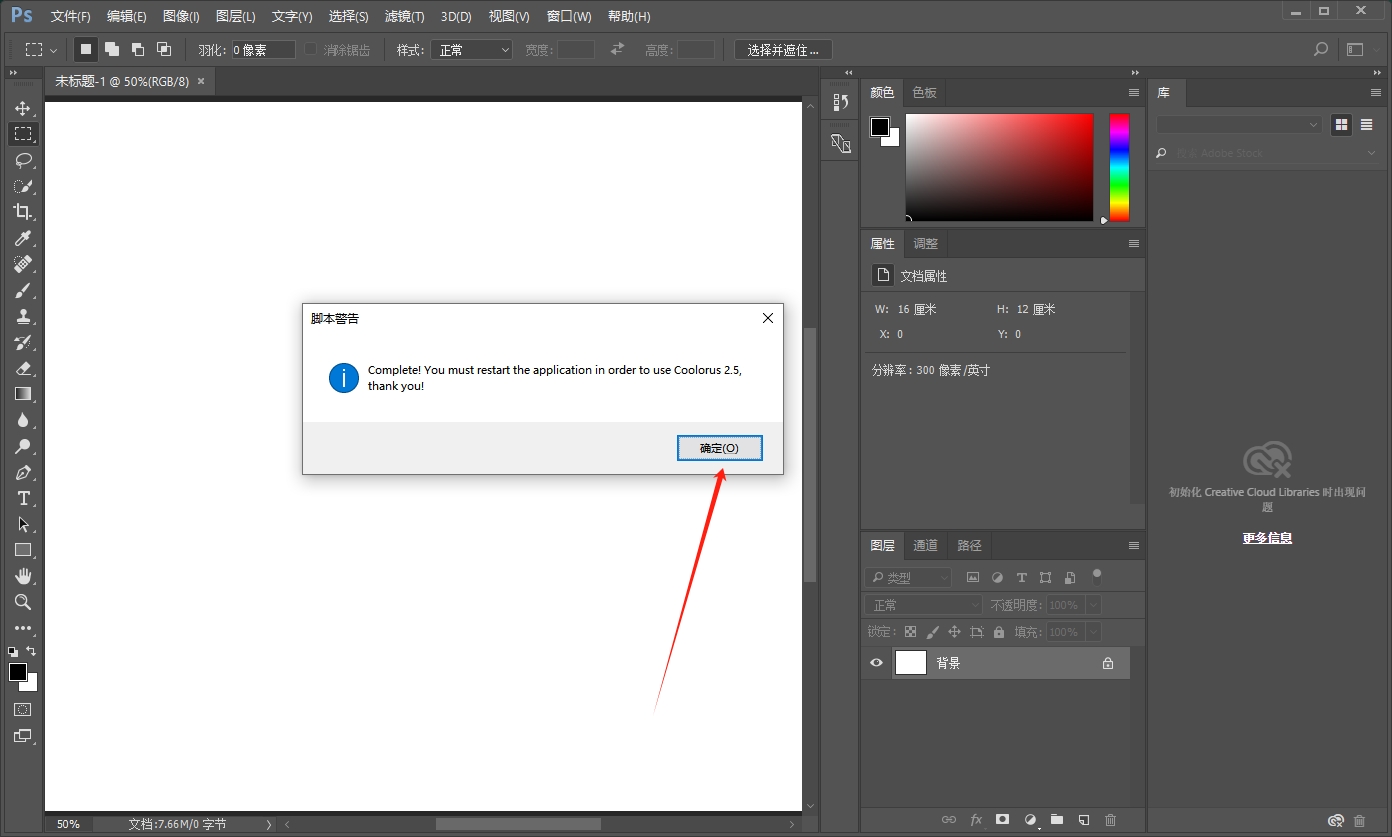The height and width of the screenshot is (837, 1392).
Task: Select the Crop tool
Action: point(23,212)
